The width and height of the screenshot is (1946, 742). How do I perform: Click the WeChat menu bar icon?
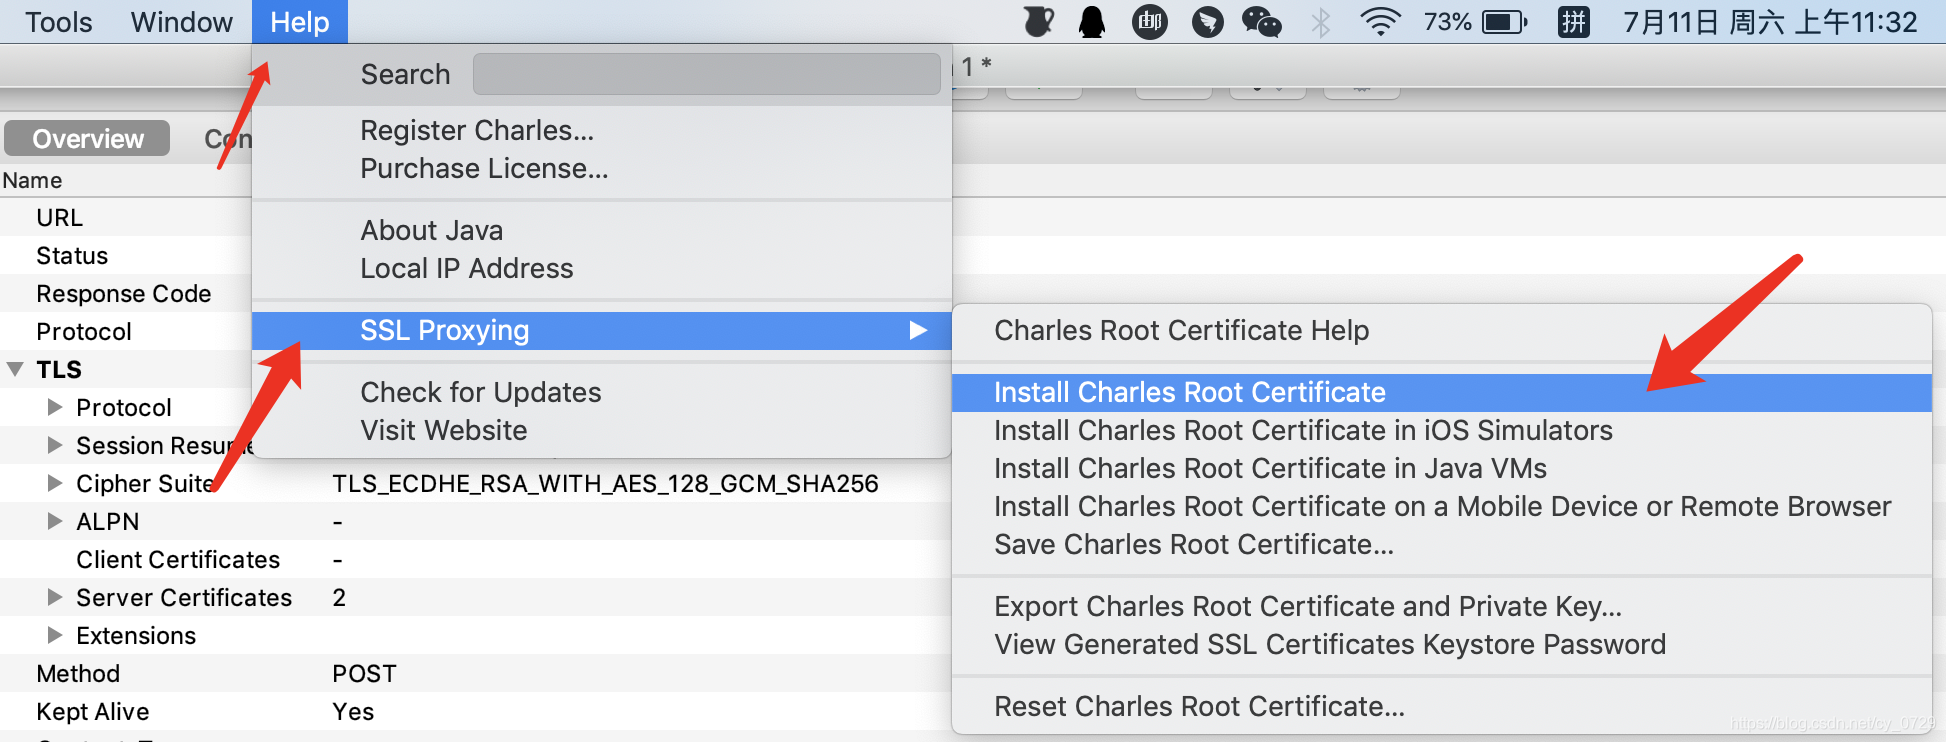point(1261,22)
